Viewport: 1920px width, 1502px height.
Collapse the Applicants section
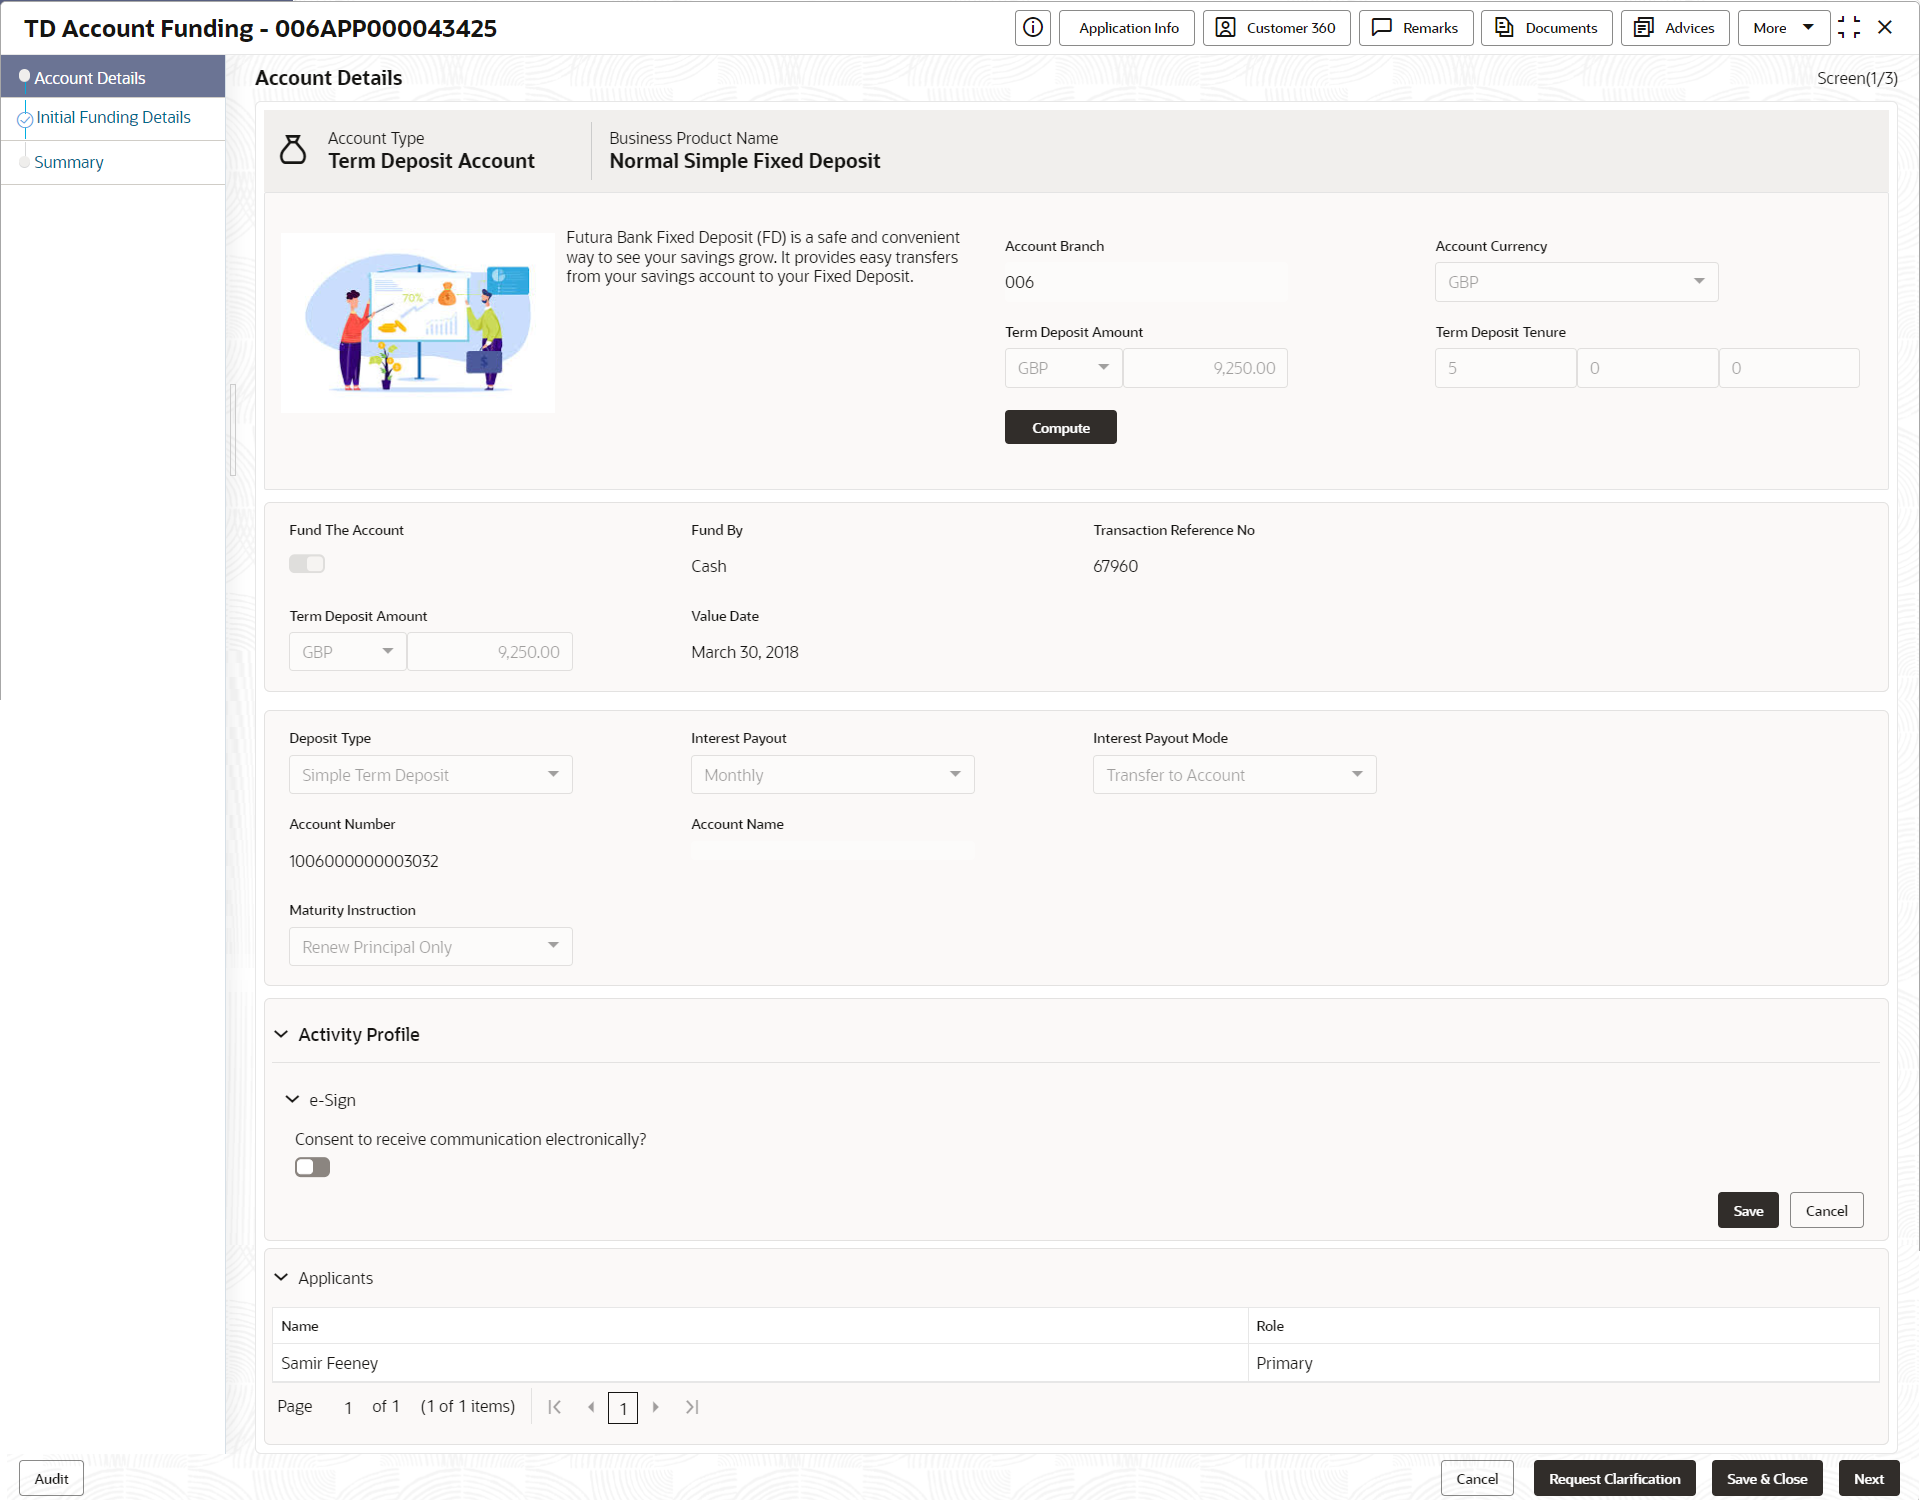point(282,1278)
